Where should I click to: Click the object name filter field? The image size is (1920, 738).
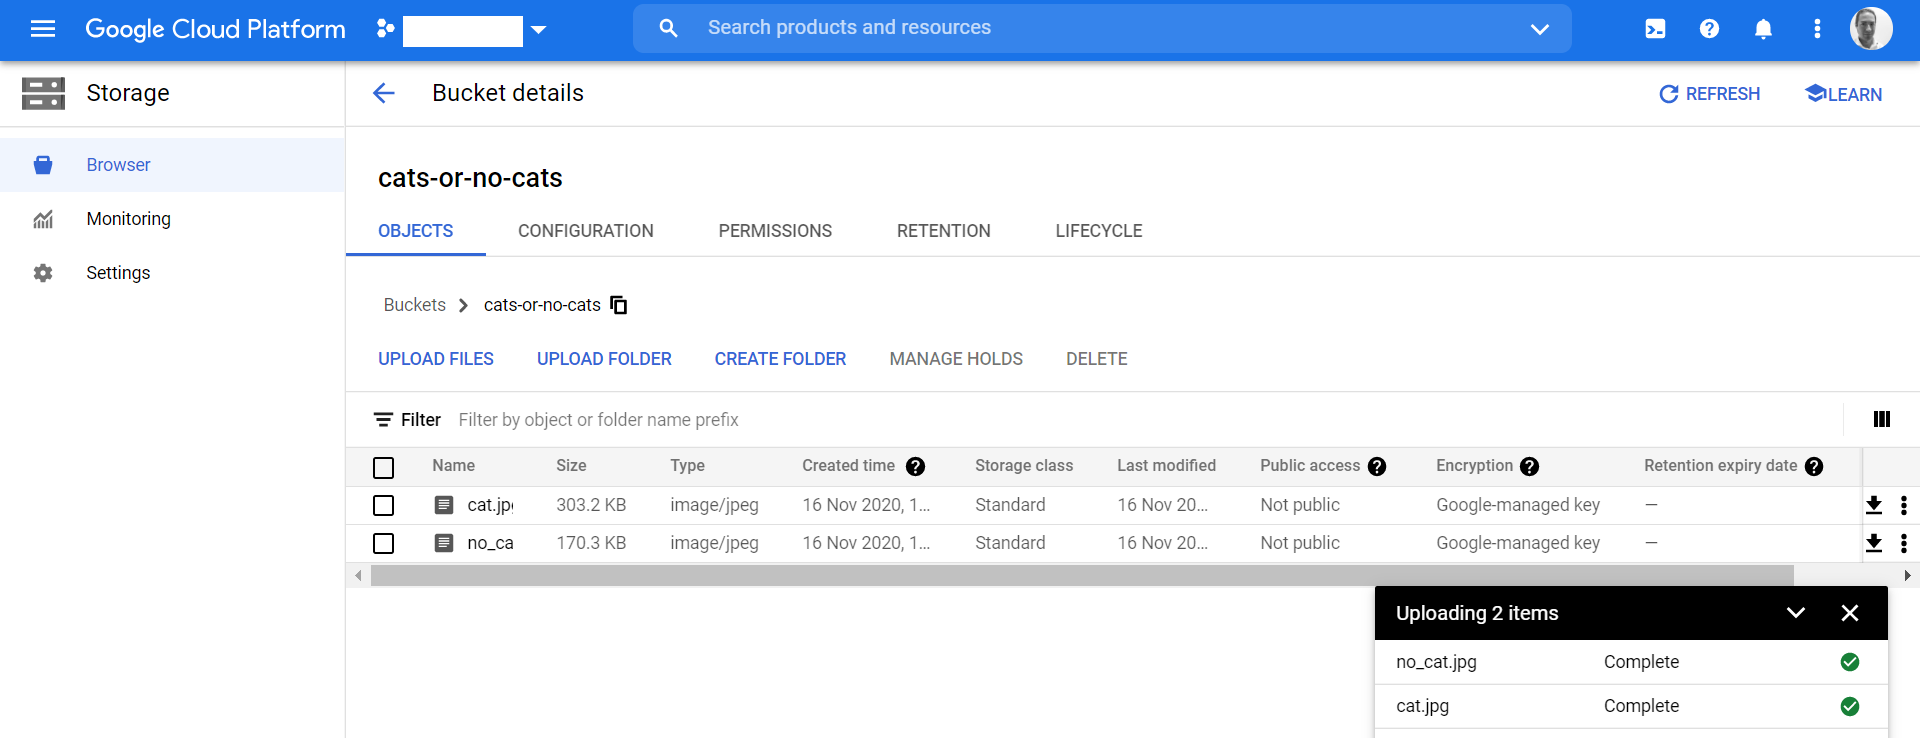(598, 420)
